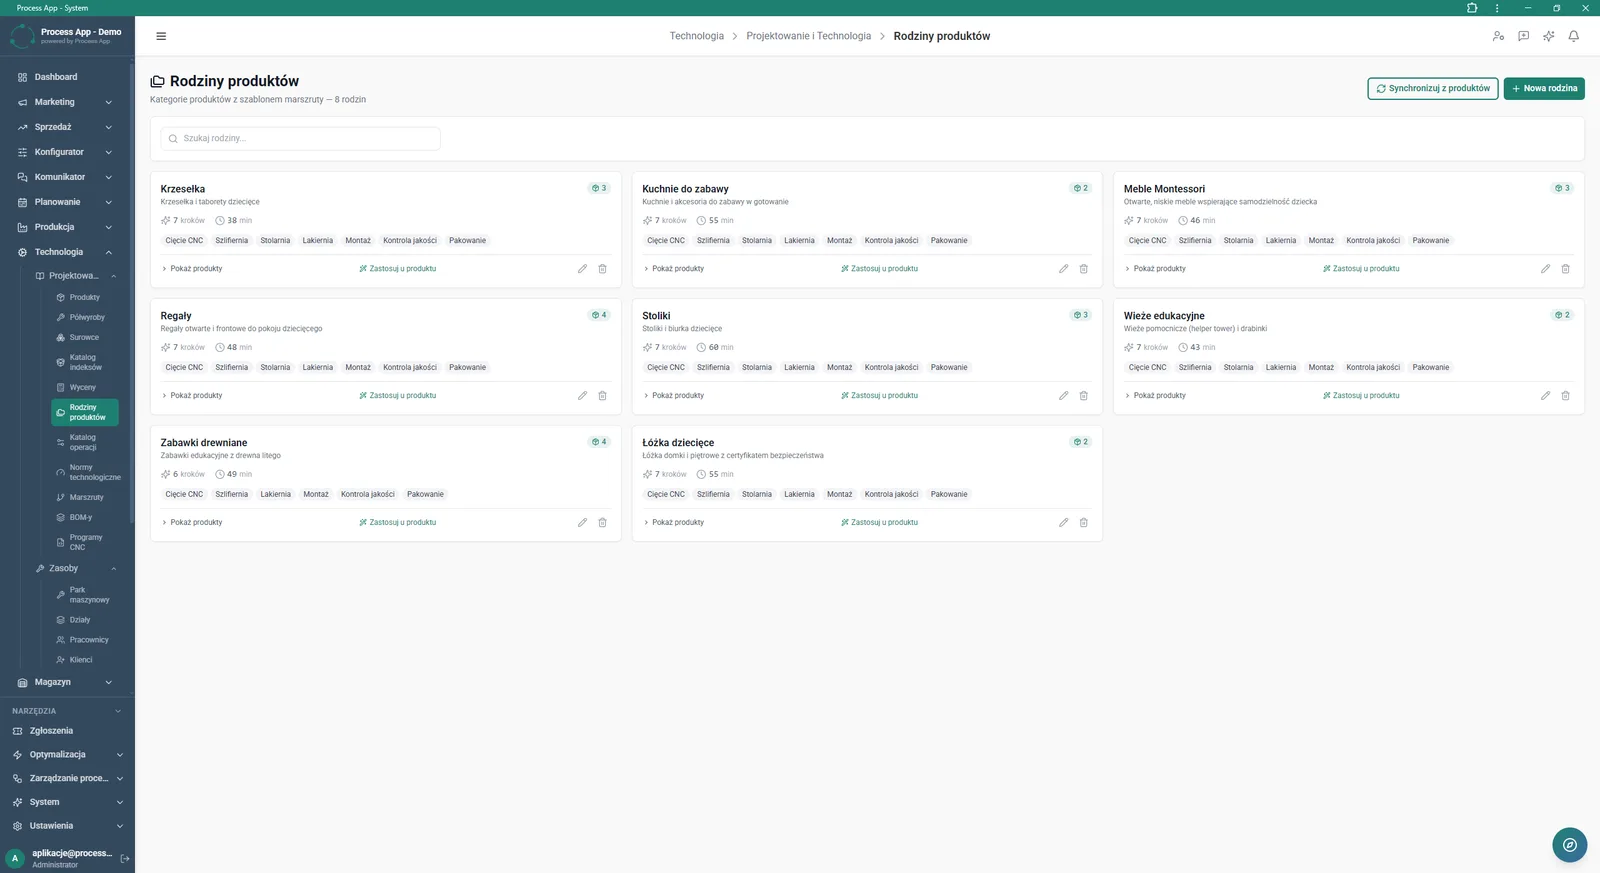
Task: Delete the Łóżka dziecięce family
Action: click(1083, 523)
